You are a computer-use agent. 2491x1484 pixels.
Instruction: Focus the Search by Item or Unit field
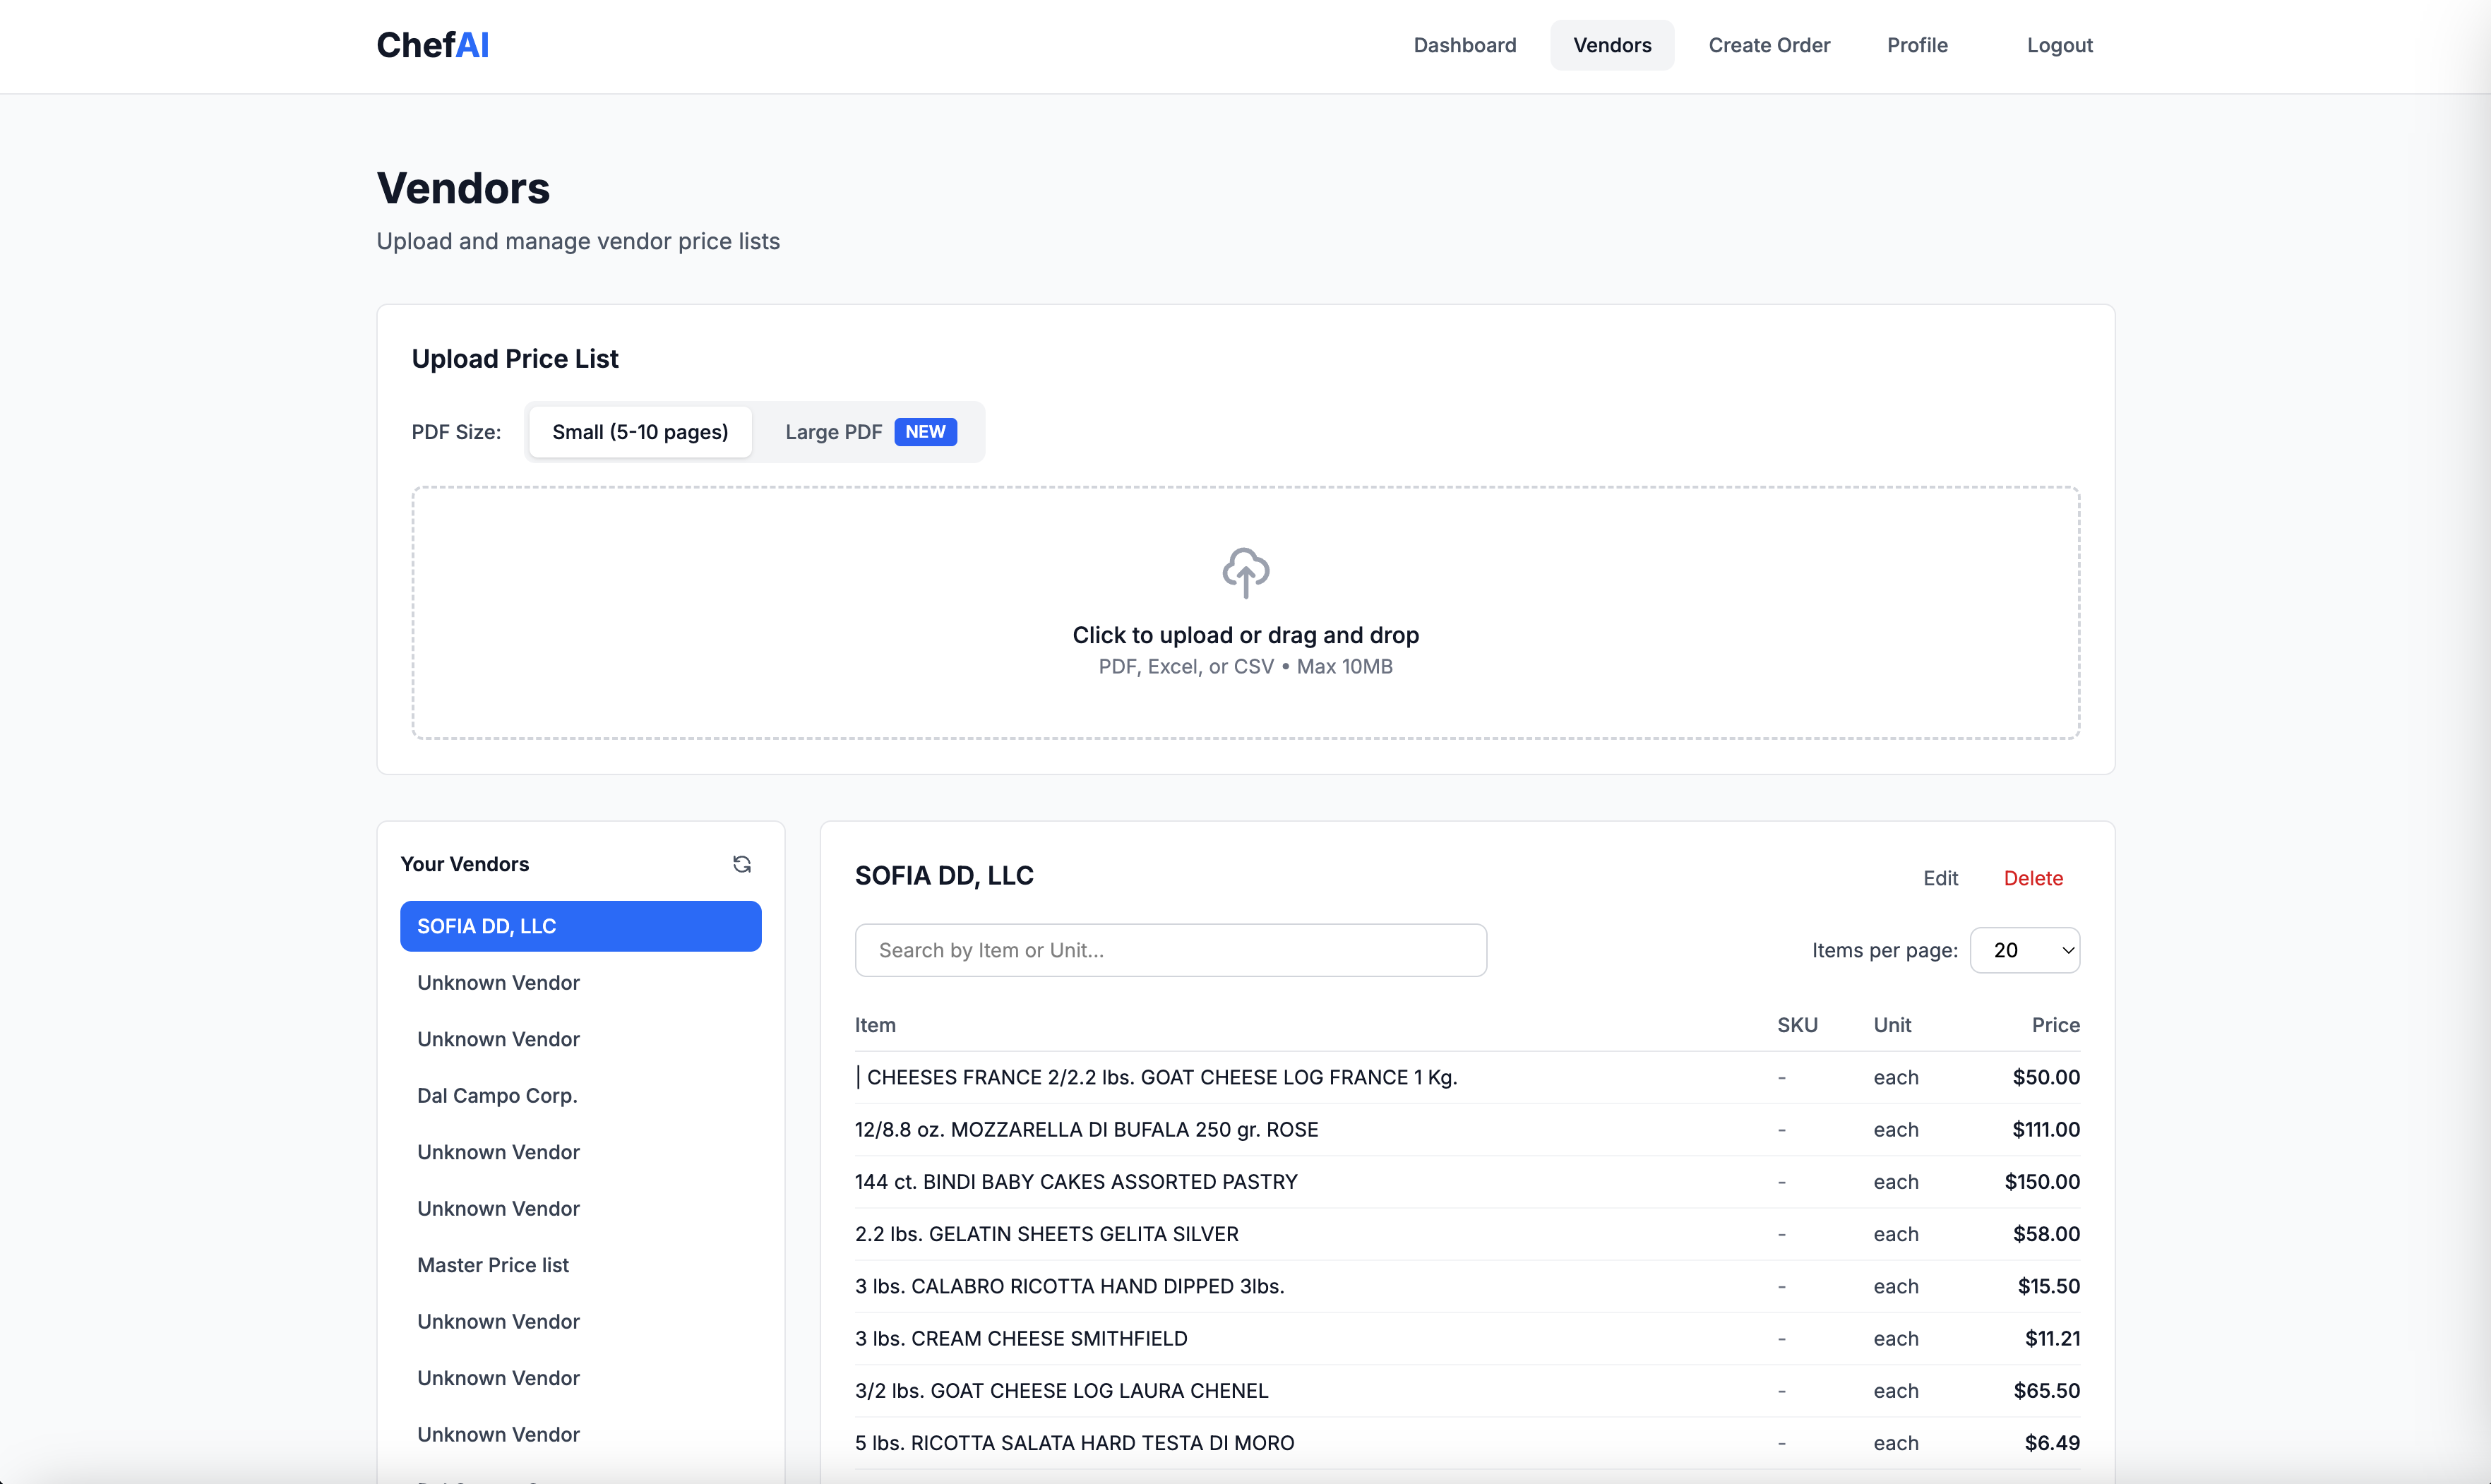click(x=1170, y=950)
